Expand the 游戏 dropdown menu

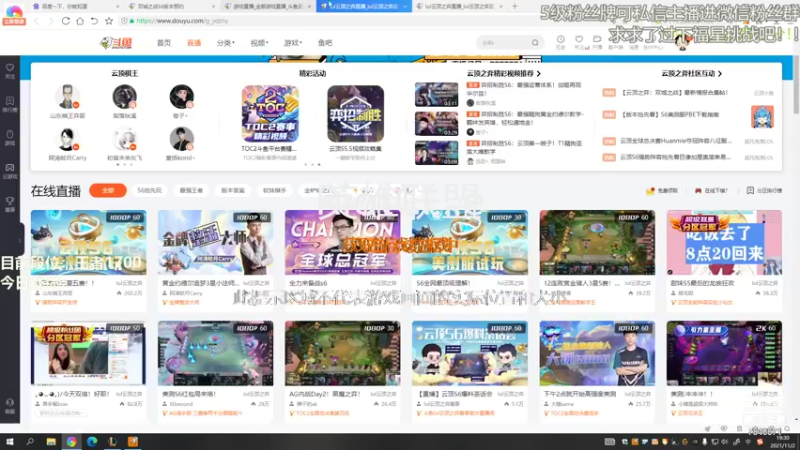coord(293,43)
